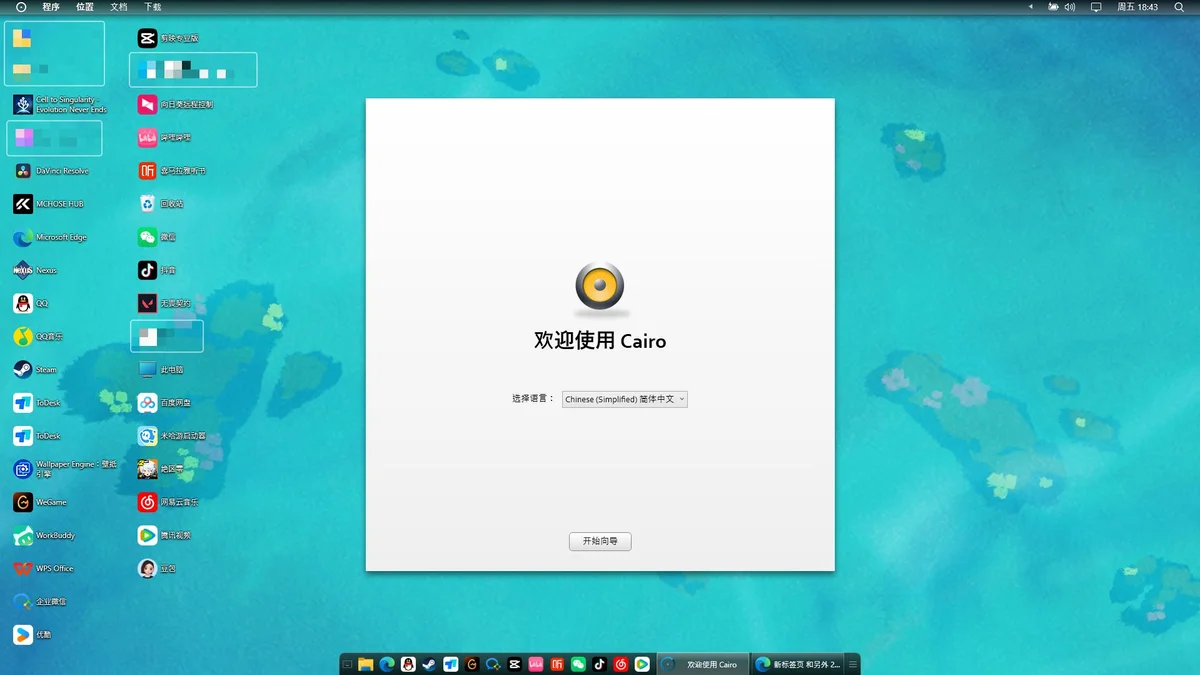Click the ToDesk icon in the taskbar

click(451, 664)
